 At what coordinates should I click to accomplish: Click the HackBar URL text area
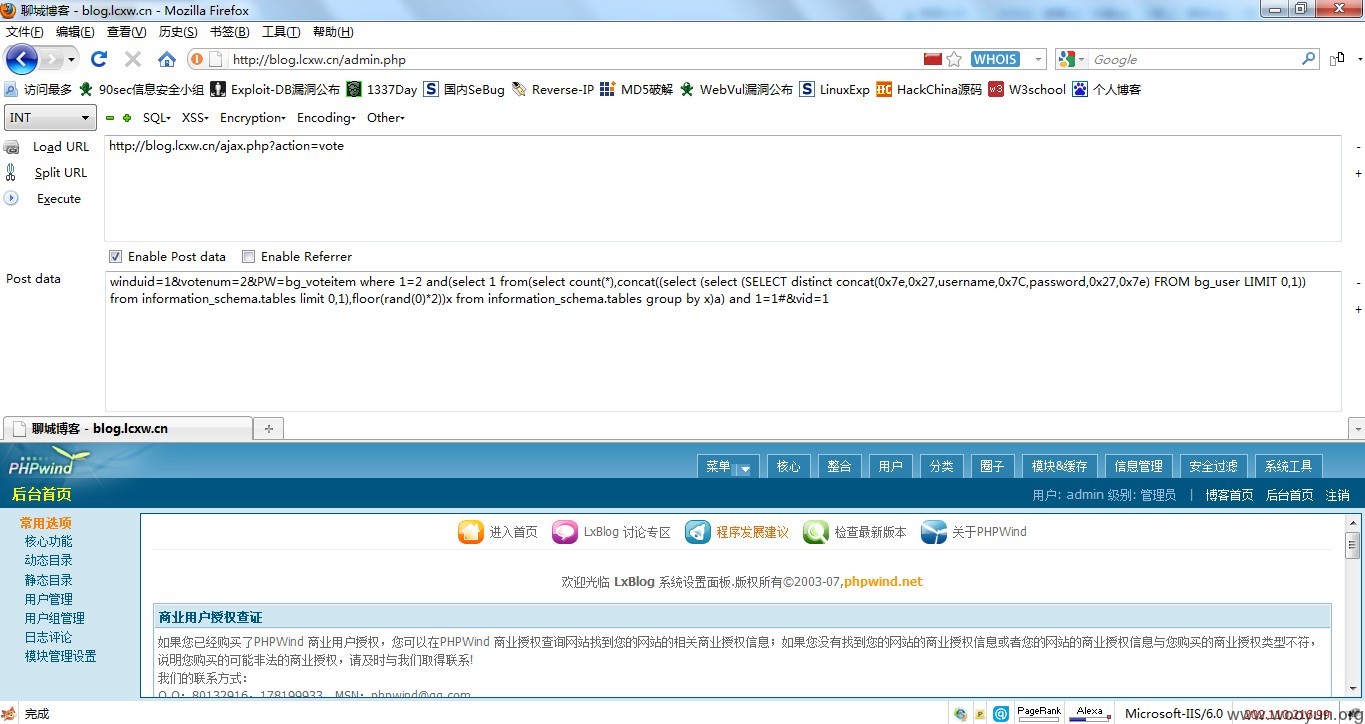(722, 188)
